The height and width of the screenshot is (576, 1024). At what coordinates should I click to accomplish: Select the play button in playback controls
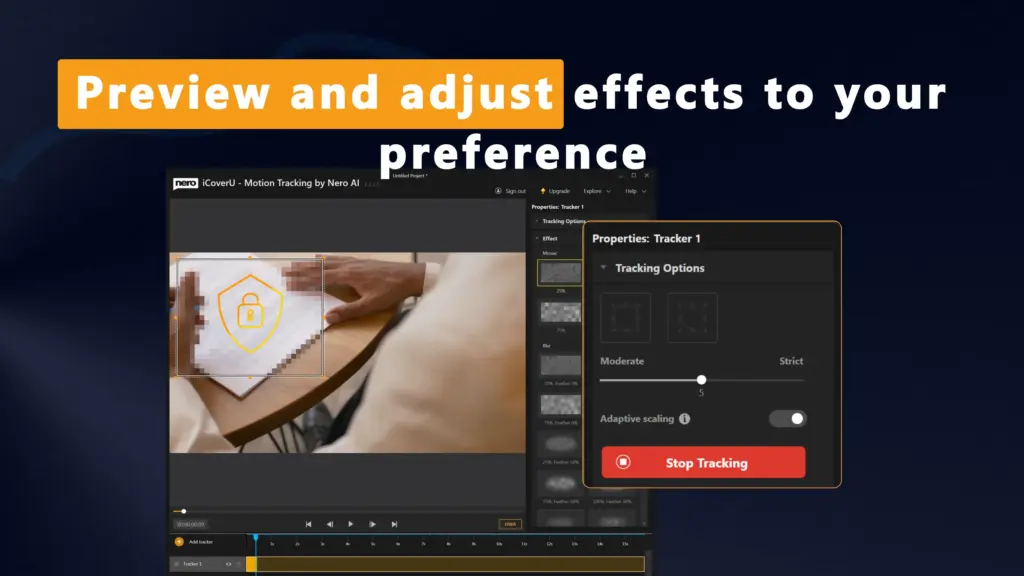[x=351, y=524]
